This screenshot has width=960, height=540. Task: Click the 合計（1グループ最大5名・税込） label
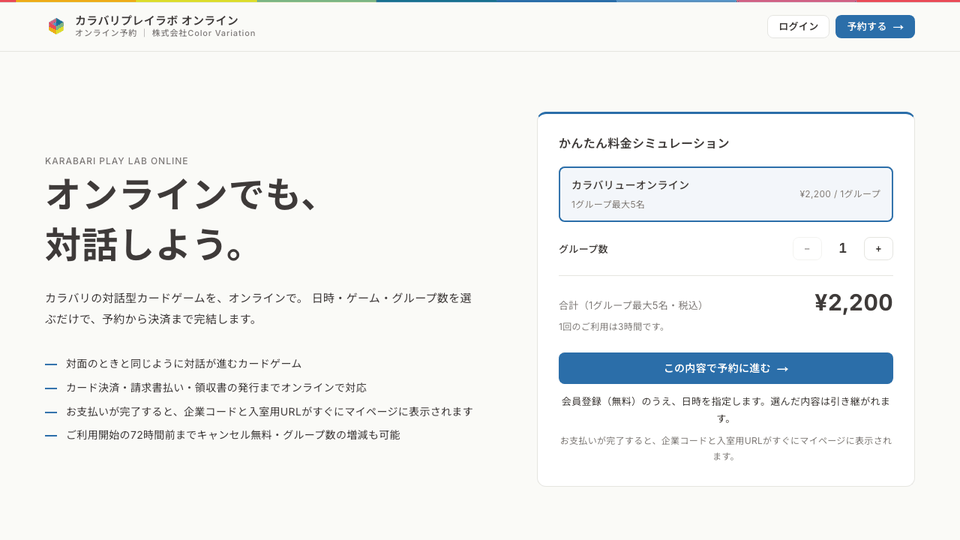click(631, 306)
